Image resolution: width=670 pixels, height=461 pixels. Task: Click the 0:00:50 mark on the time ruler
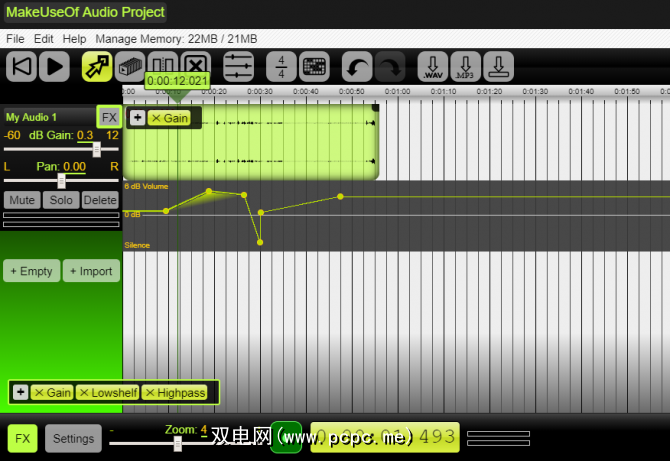pos(352,91)
